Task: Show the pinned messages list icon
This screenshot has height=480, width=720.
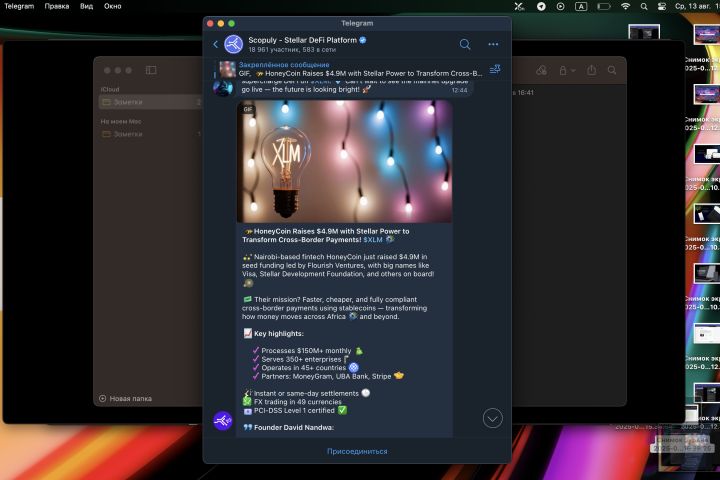Action: (495, 69)
